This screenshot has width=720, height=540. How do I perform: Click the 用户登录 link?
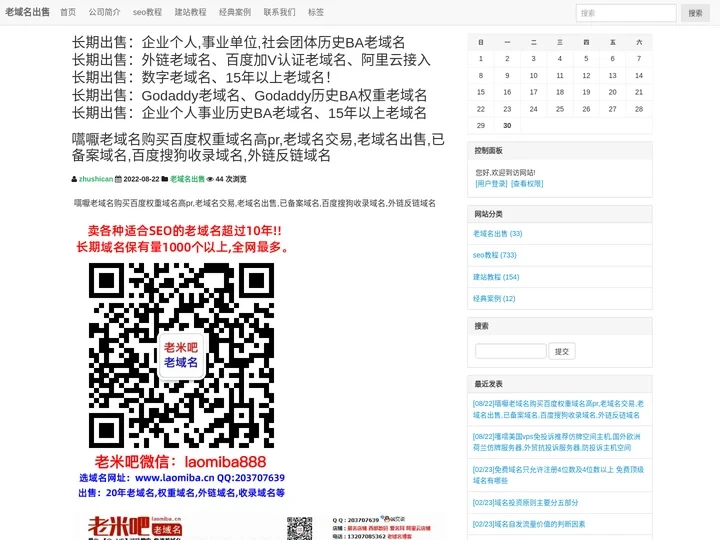491,184
